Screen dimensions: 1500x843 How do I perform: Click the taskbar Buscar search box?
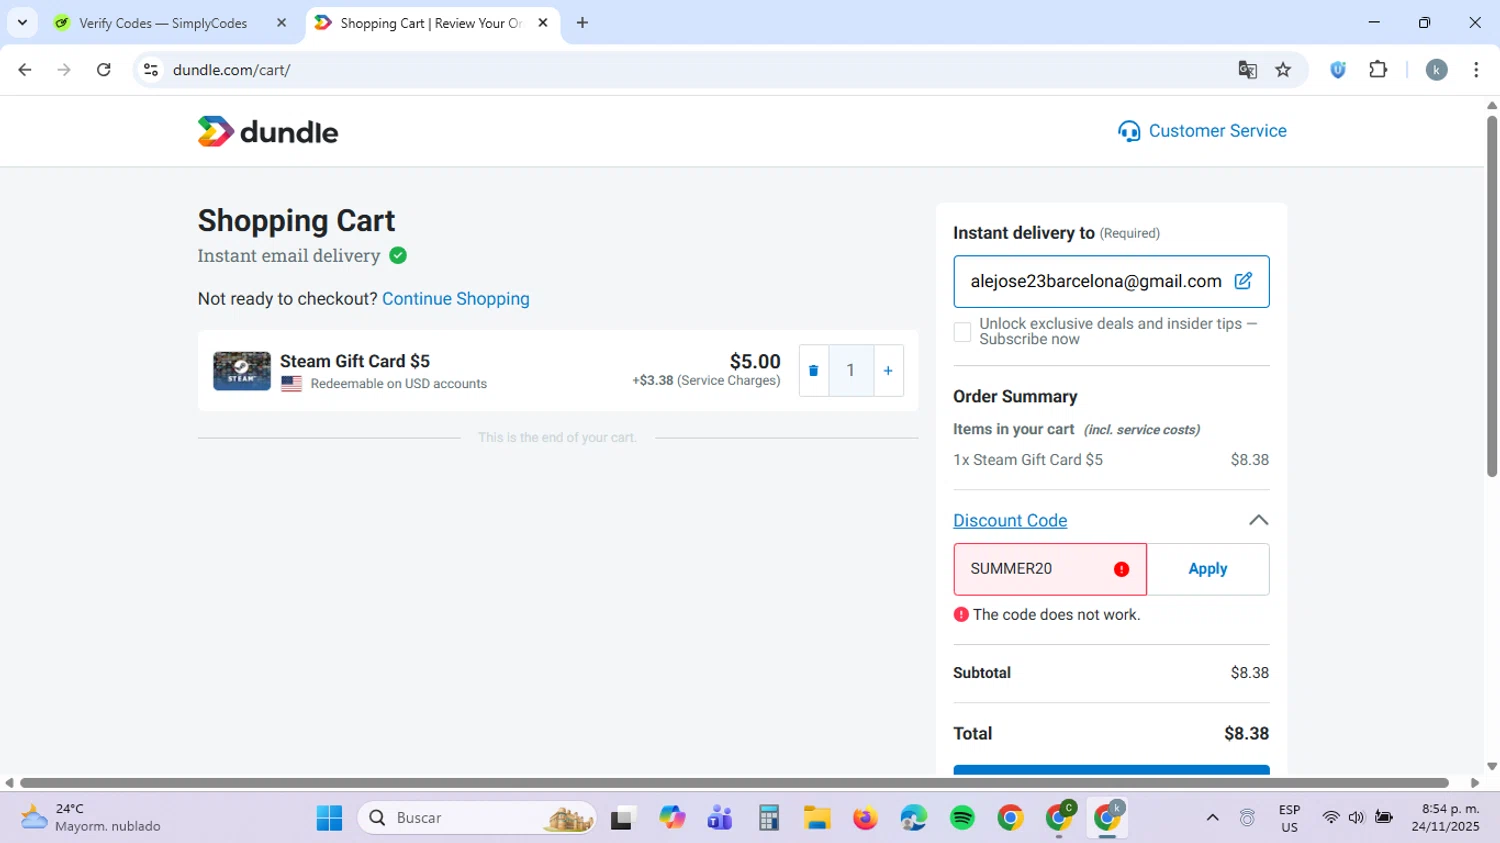coord(477,818)
